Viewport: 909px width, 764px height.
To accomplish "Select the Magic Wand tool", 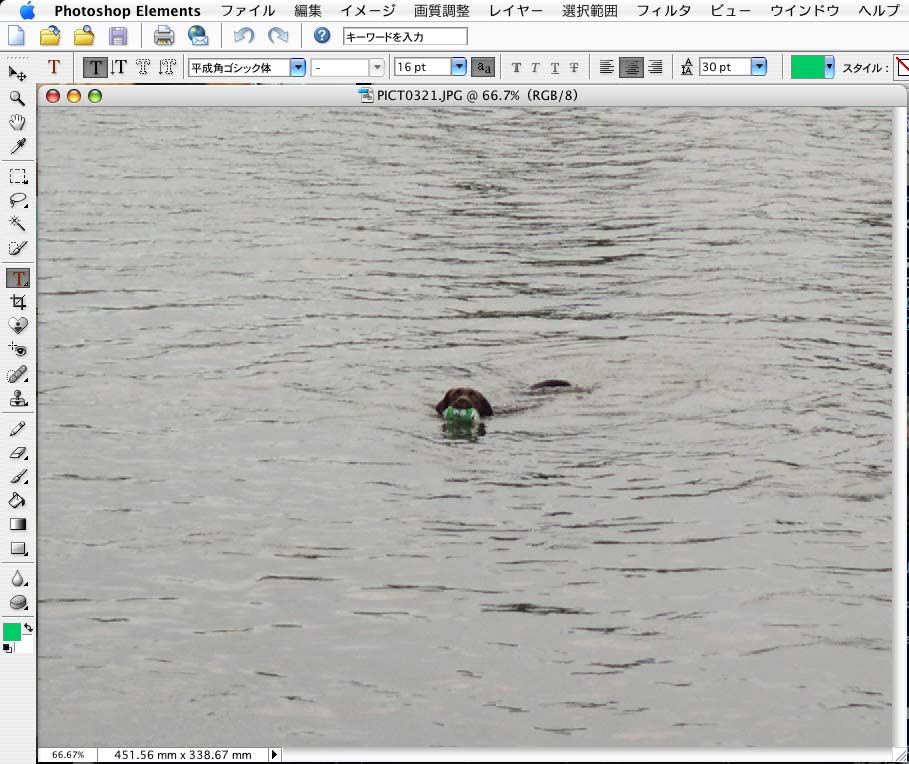I will pyautogui.click(x=17, y=224).
